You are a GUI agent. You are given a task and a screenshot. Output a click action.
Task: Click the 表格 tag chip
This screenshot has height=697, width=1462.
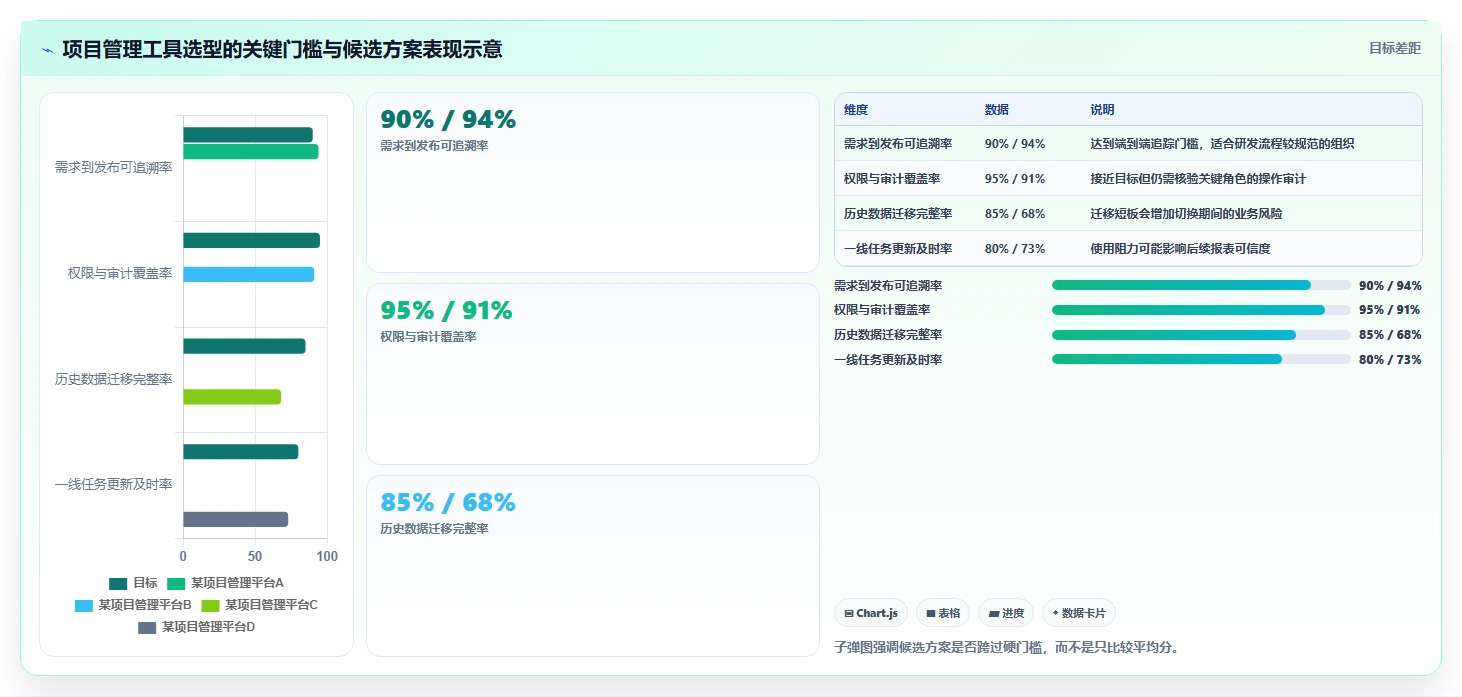coord(943,613)
